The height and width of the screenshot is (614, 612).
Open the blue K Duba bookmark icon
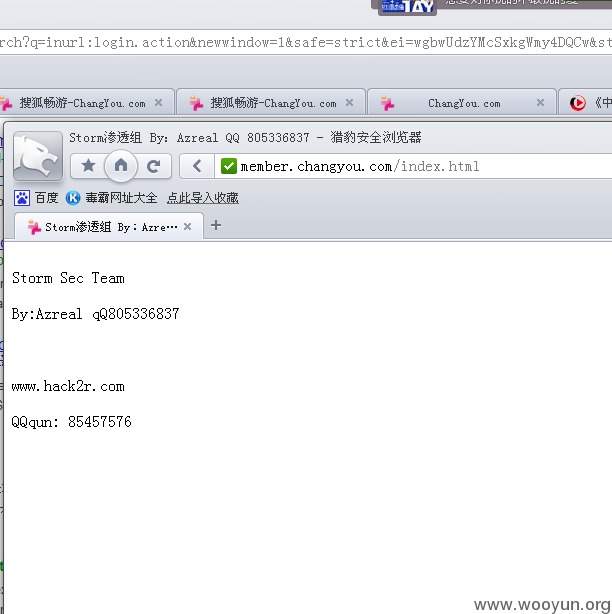click(x=73, y=198)
